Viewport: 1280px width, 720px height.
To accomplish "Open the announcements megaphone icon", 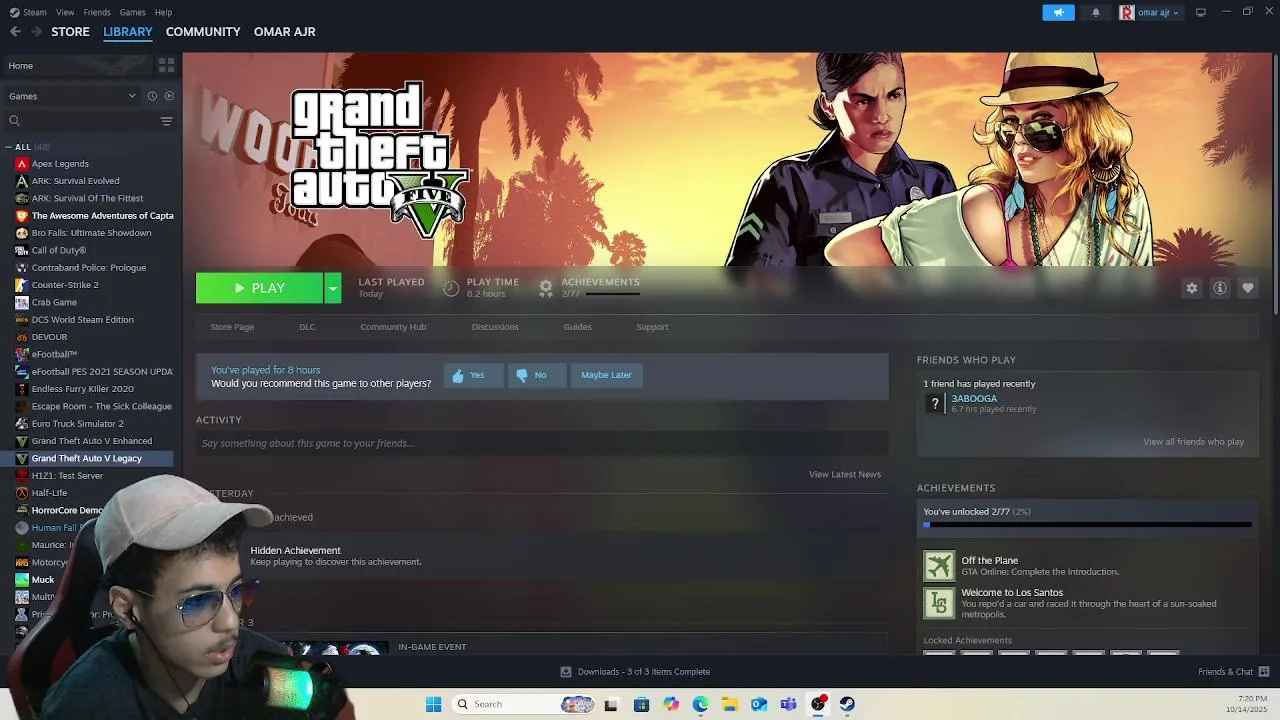I will point(1058,12).
